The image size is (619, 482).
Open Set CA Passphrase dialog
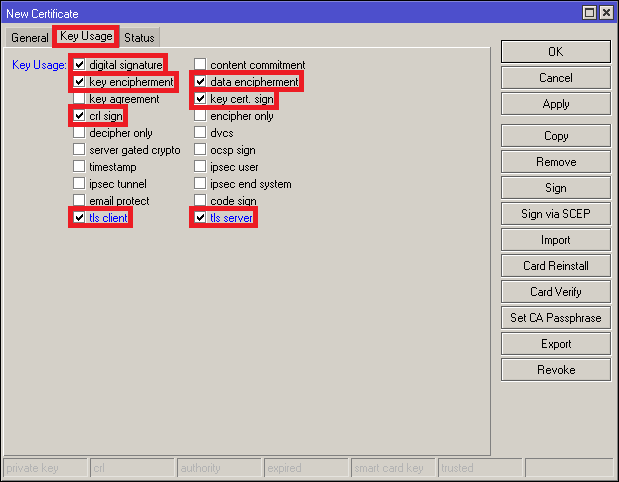point(555,318)
